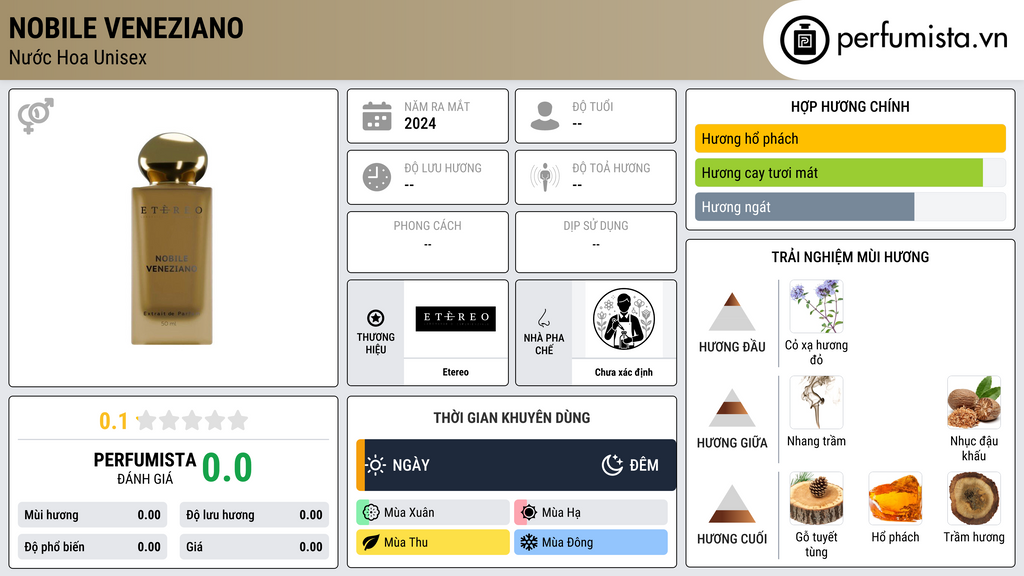Image resolution: width=1024 pixels, height=576 pixels.
Task: Click the Hương đầu pyramid icon
Action: [x=732, y=312]
